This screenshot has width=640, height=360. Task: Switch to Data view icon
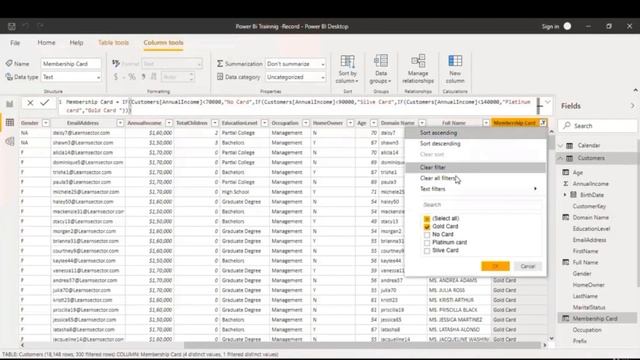10,122
